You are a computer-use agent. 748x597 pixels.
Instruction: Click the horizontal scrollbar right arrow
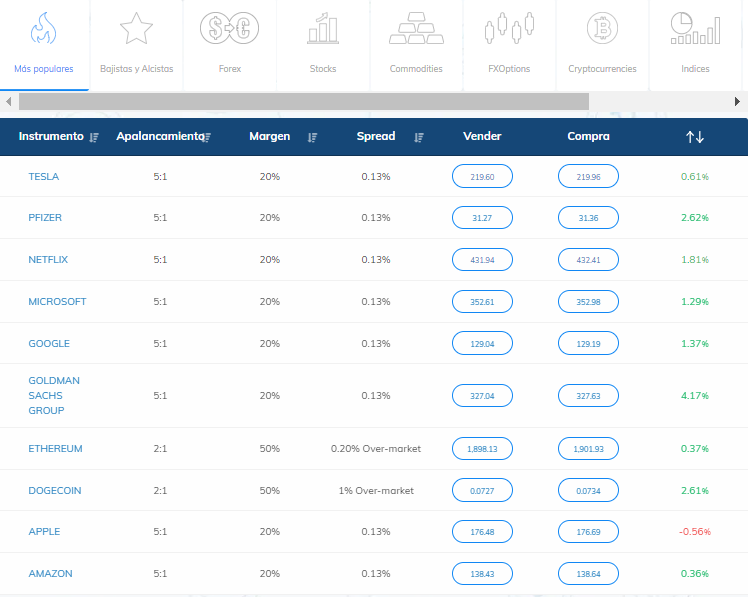738,102
